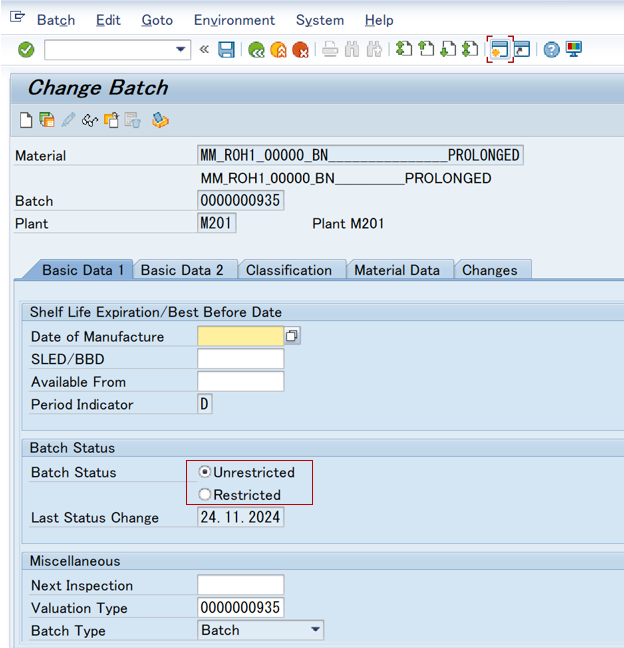Go to First Page icon
The image size is (624, 648).
click(404, 50)
